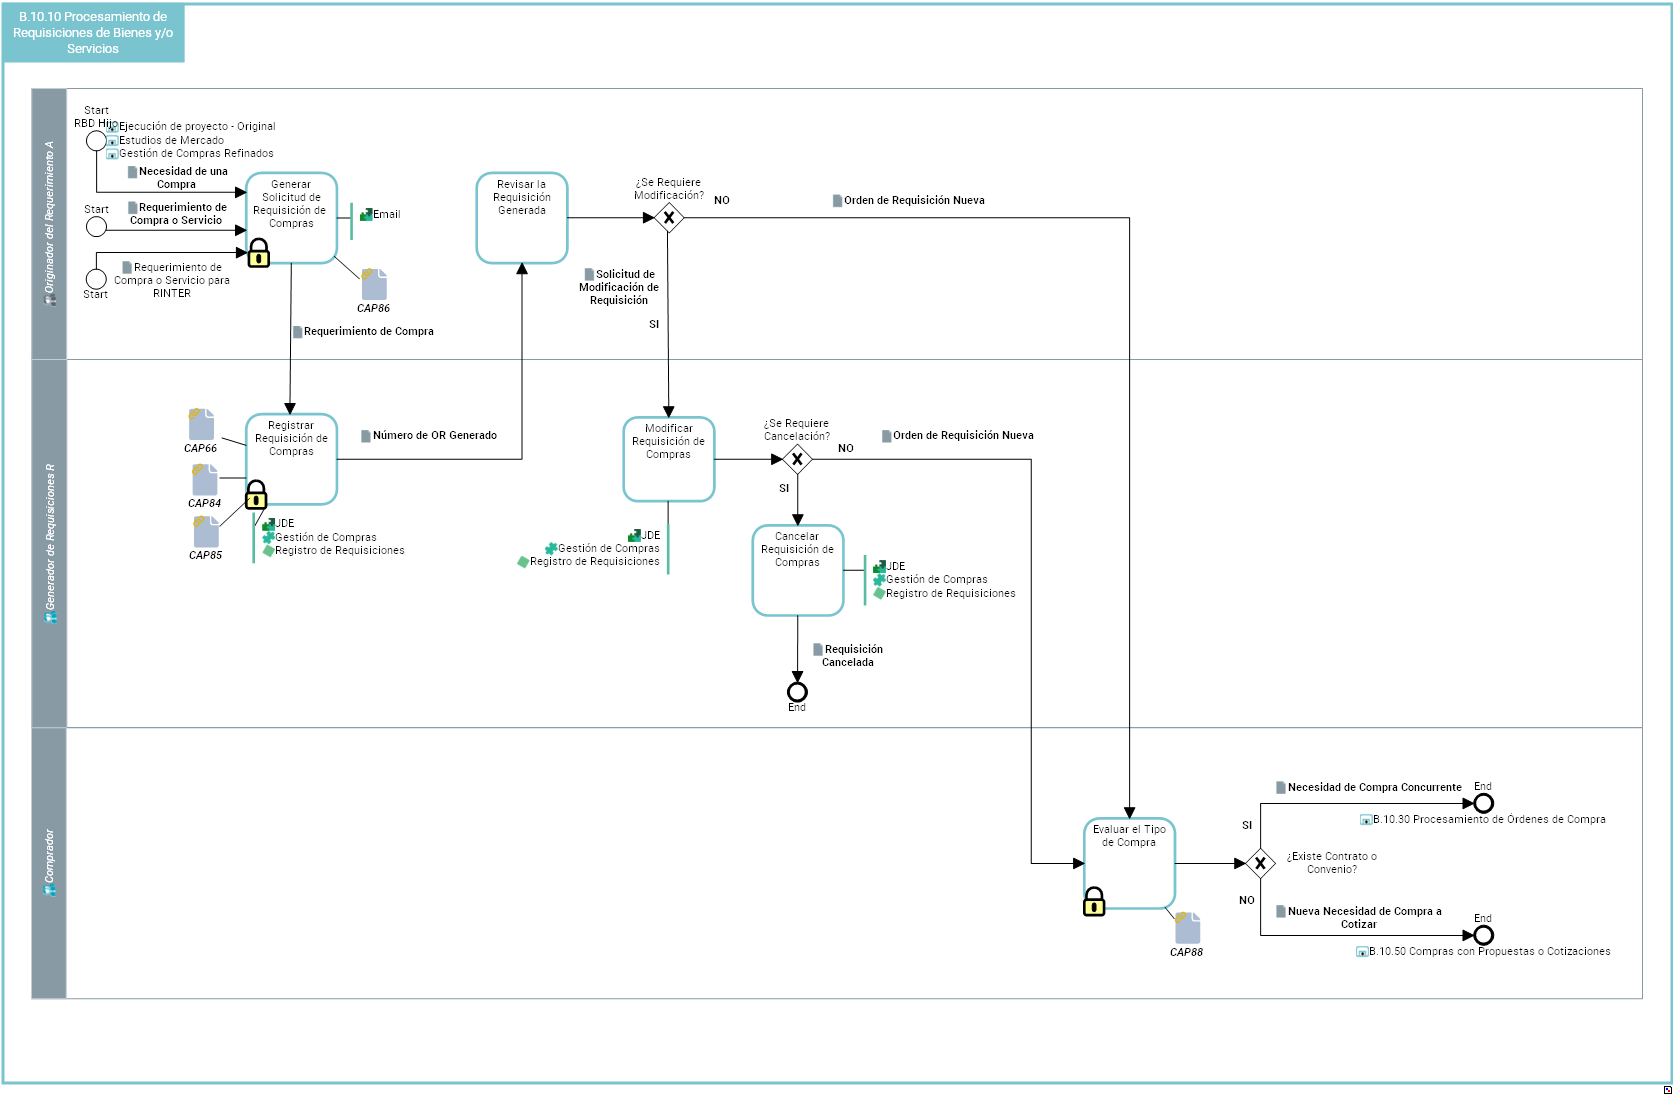1673x1095 pixels.
Task: Click document icon of Orden de Requisición Nueva top
Action: (x=837, y=200)
